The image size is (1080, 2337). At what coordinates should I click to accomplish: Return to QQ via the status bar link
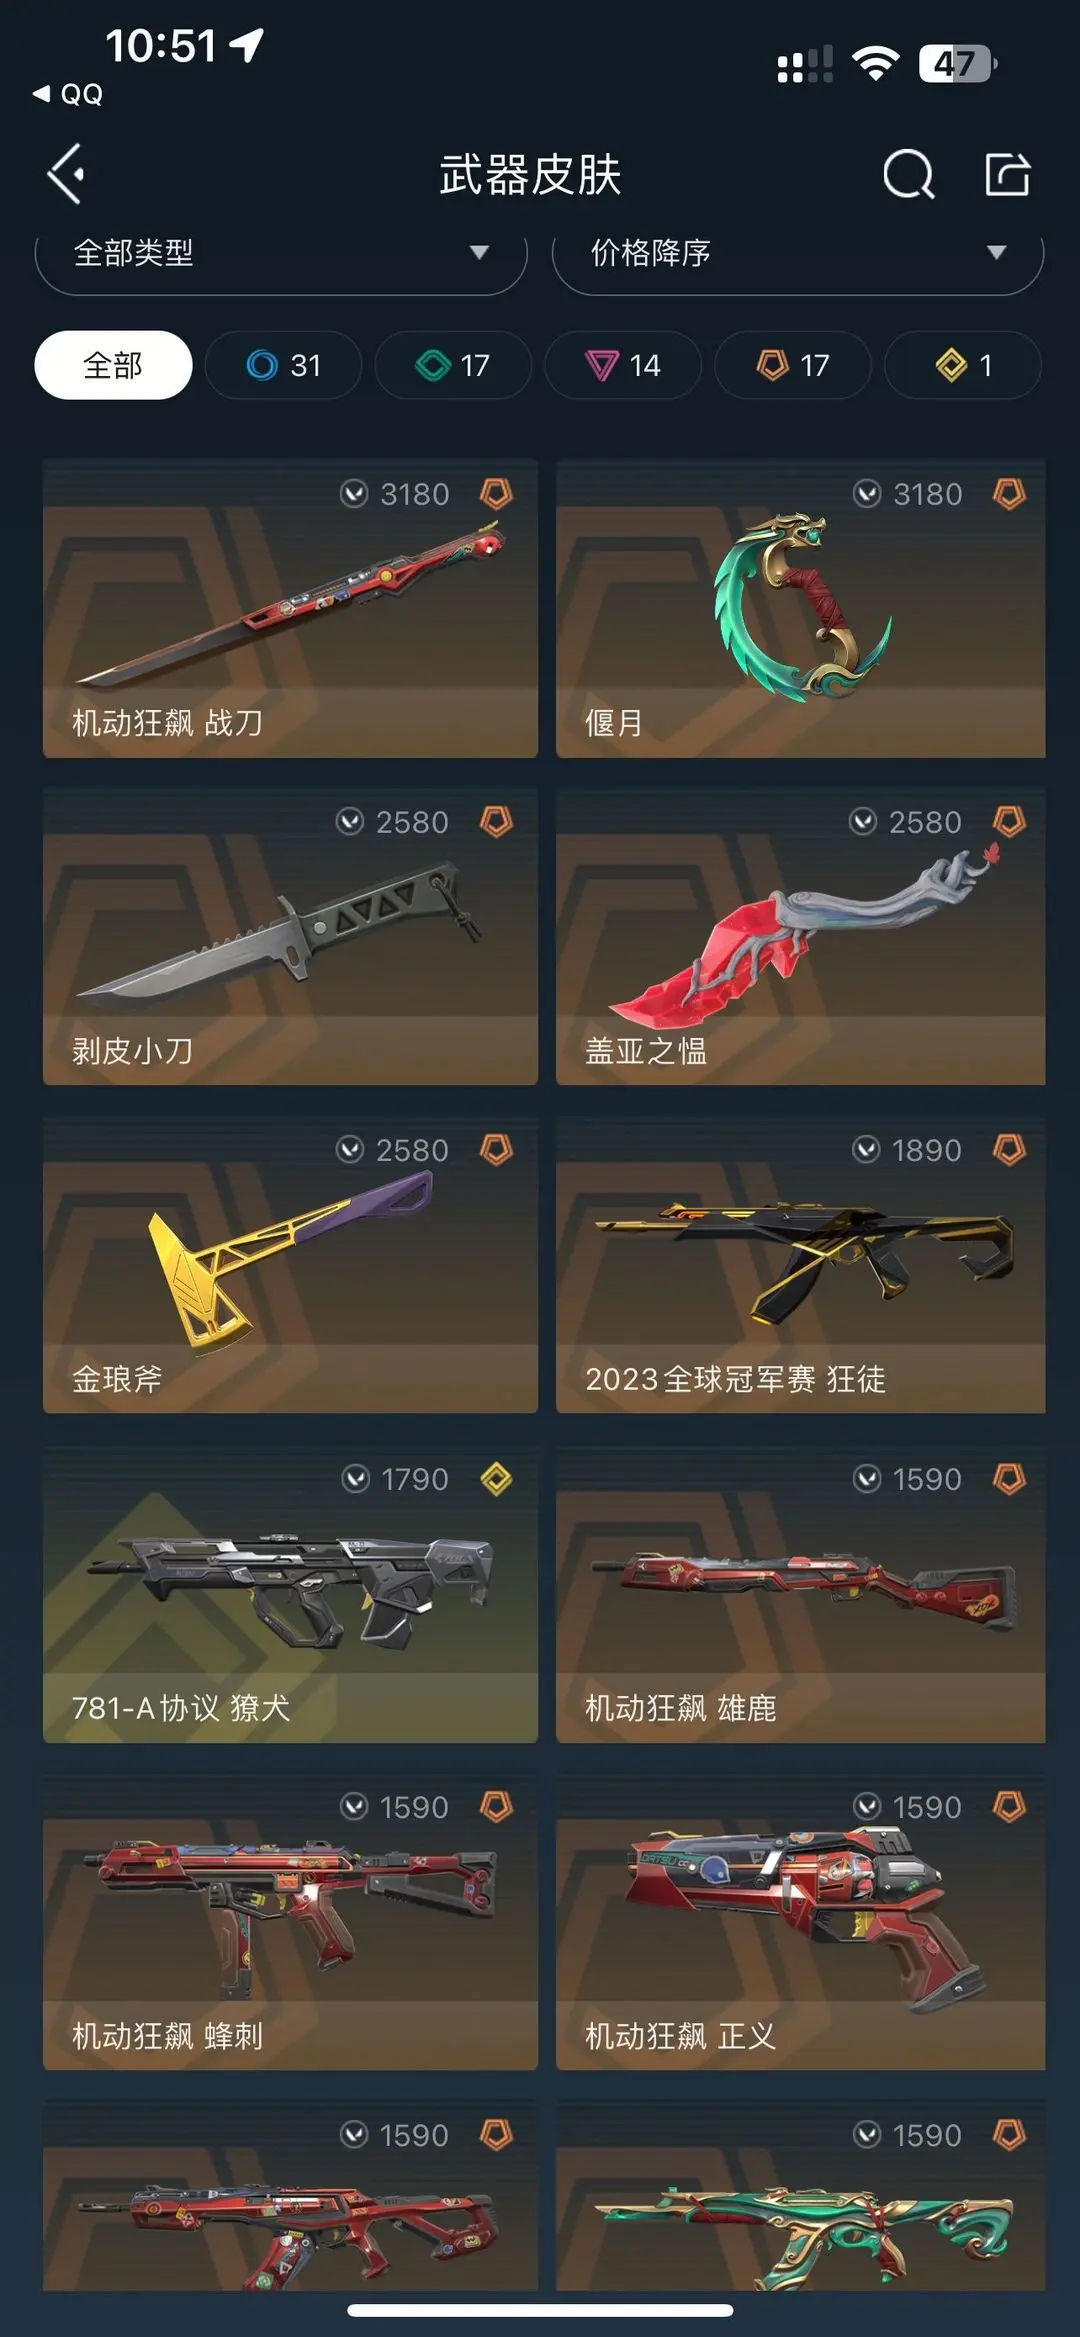click(68, 94)
